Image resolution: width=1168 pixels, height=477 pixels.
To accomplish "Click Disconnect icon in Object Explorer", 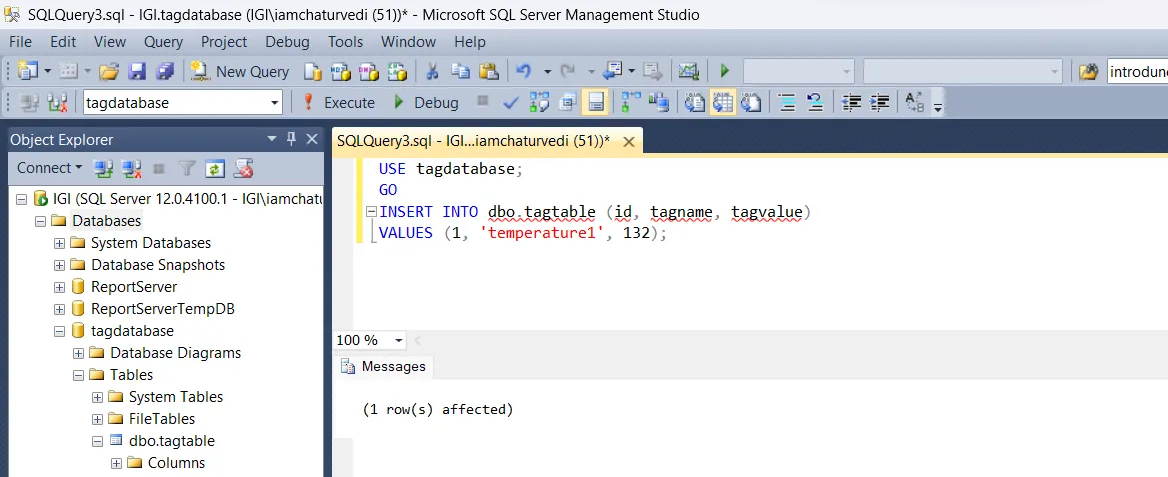I will tap(131, 168).
